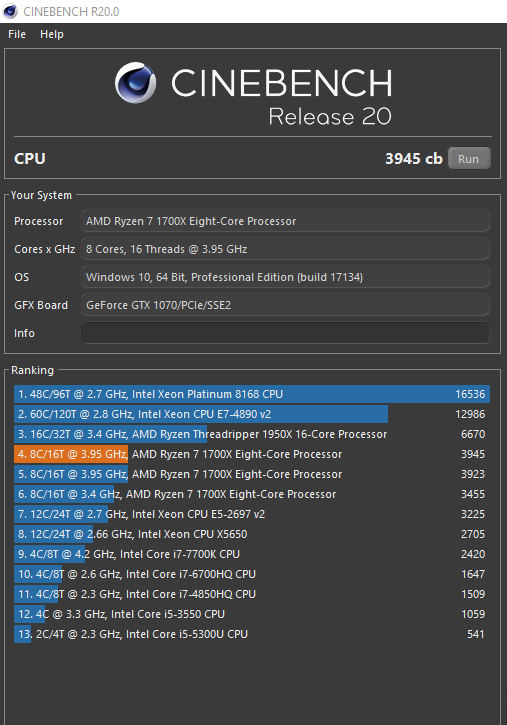Select Xeon E7-4890 v2 ranking row
This screenshot has height=725, width=507.
[252, 414]
